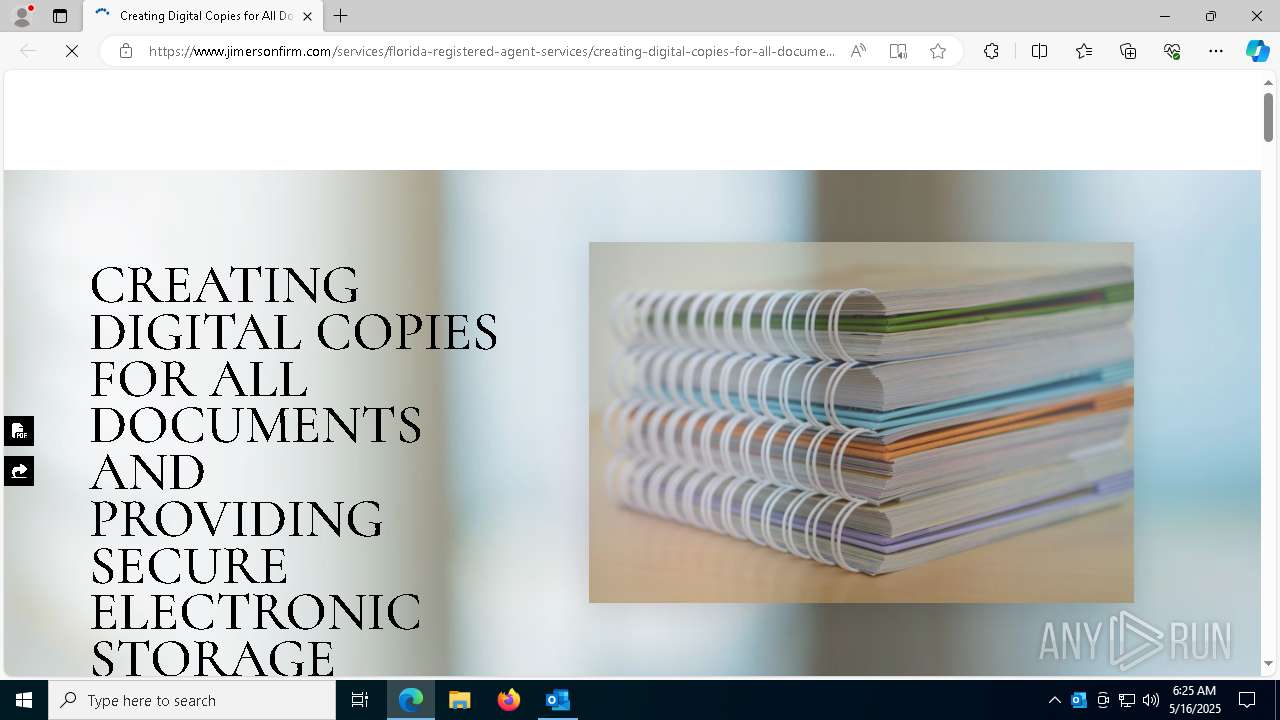Switch to Microsoft Edge on taskbar
Screen dimensions: 1280x720
coord(411,700)
